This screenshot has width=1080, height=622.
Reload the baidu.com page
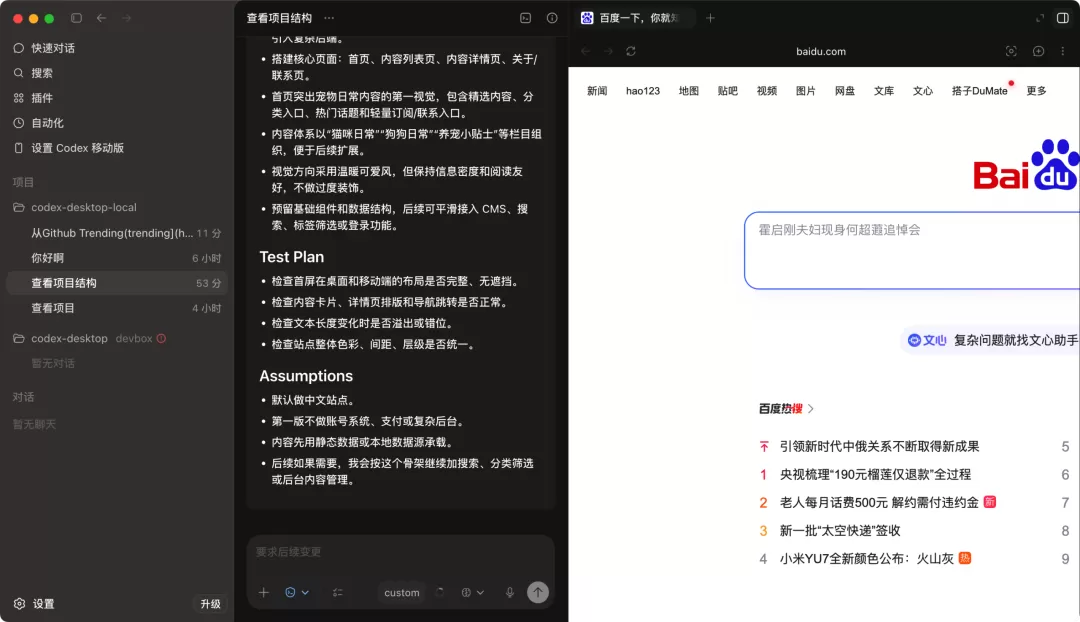pos(631,51)
